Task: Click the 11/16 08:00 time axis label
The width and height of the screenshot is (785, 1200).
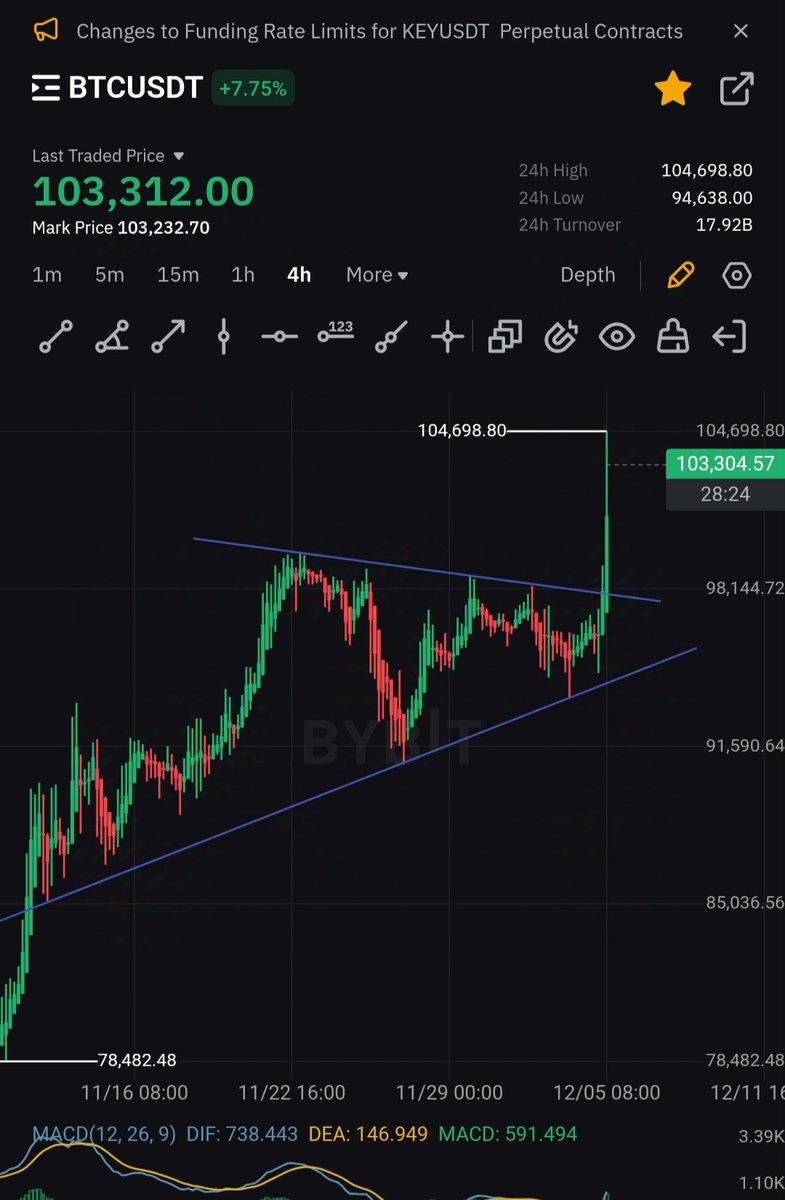Action: click(x=134, y=1093)
